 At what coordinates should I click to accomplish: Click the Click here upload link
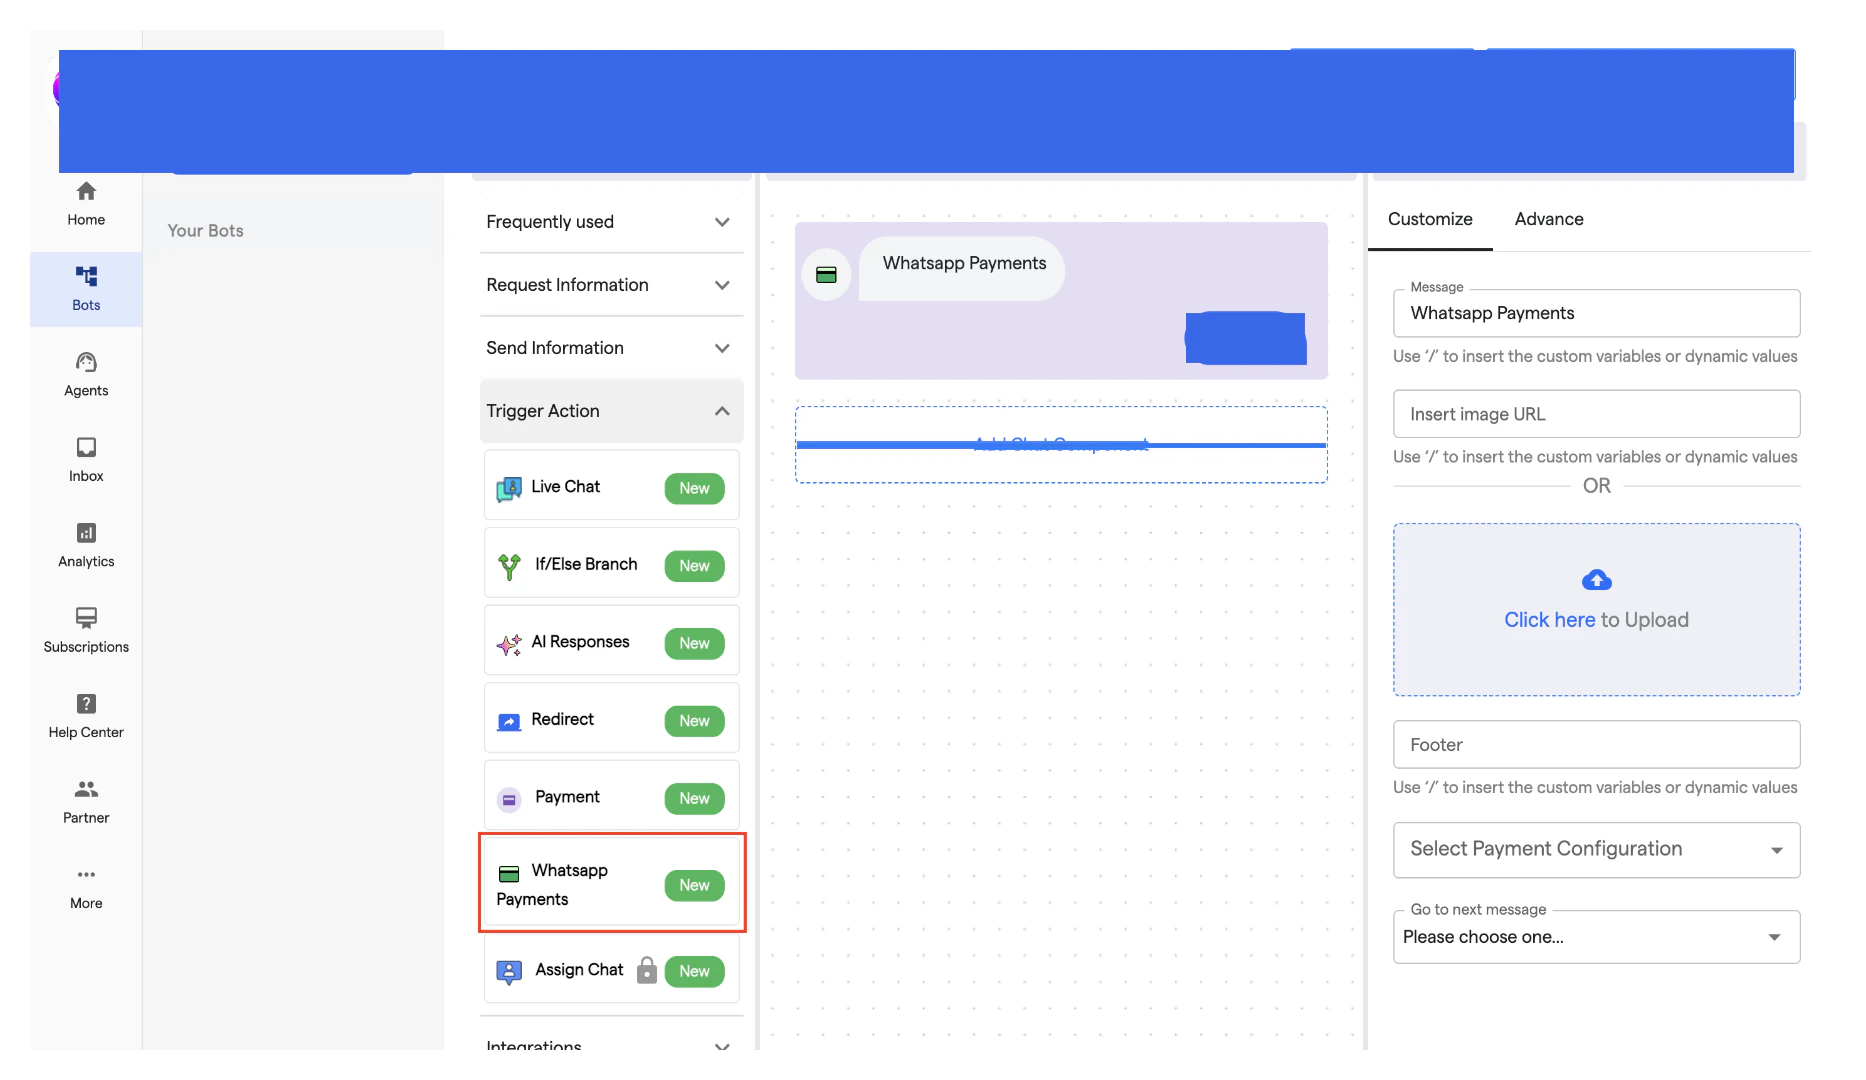(x=1549, y=620)
